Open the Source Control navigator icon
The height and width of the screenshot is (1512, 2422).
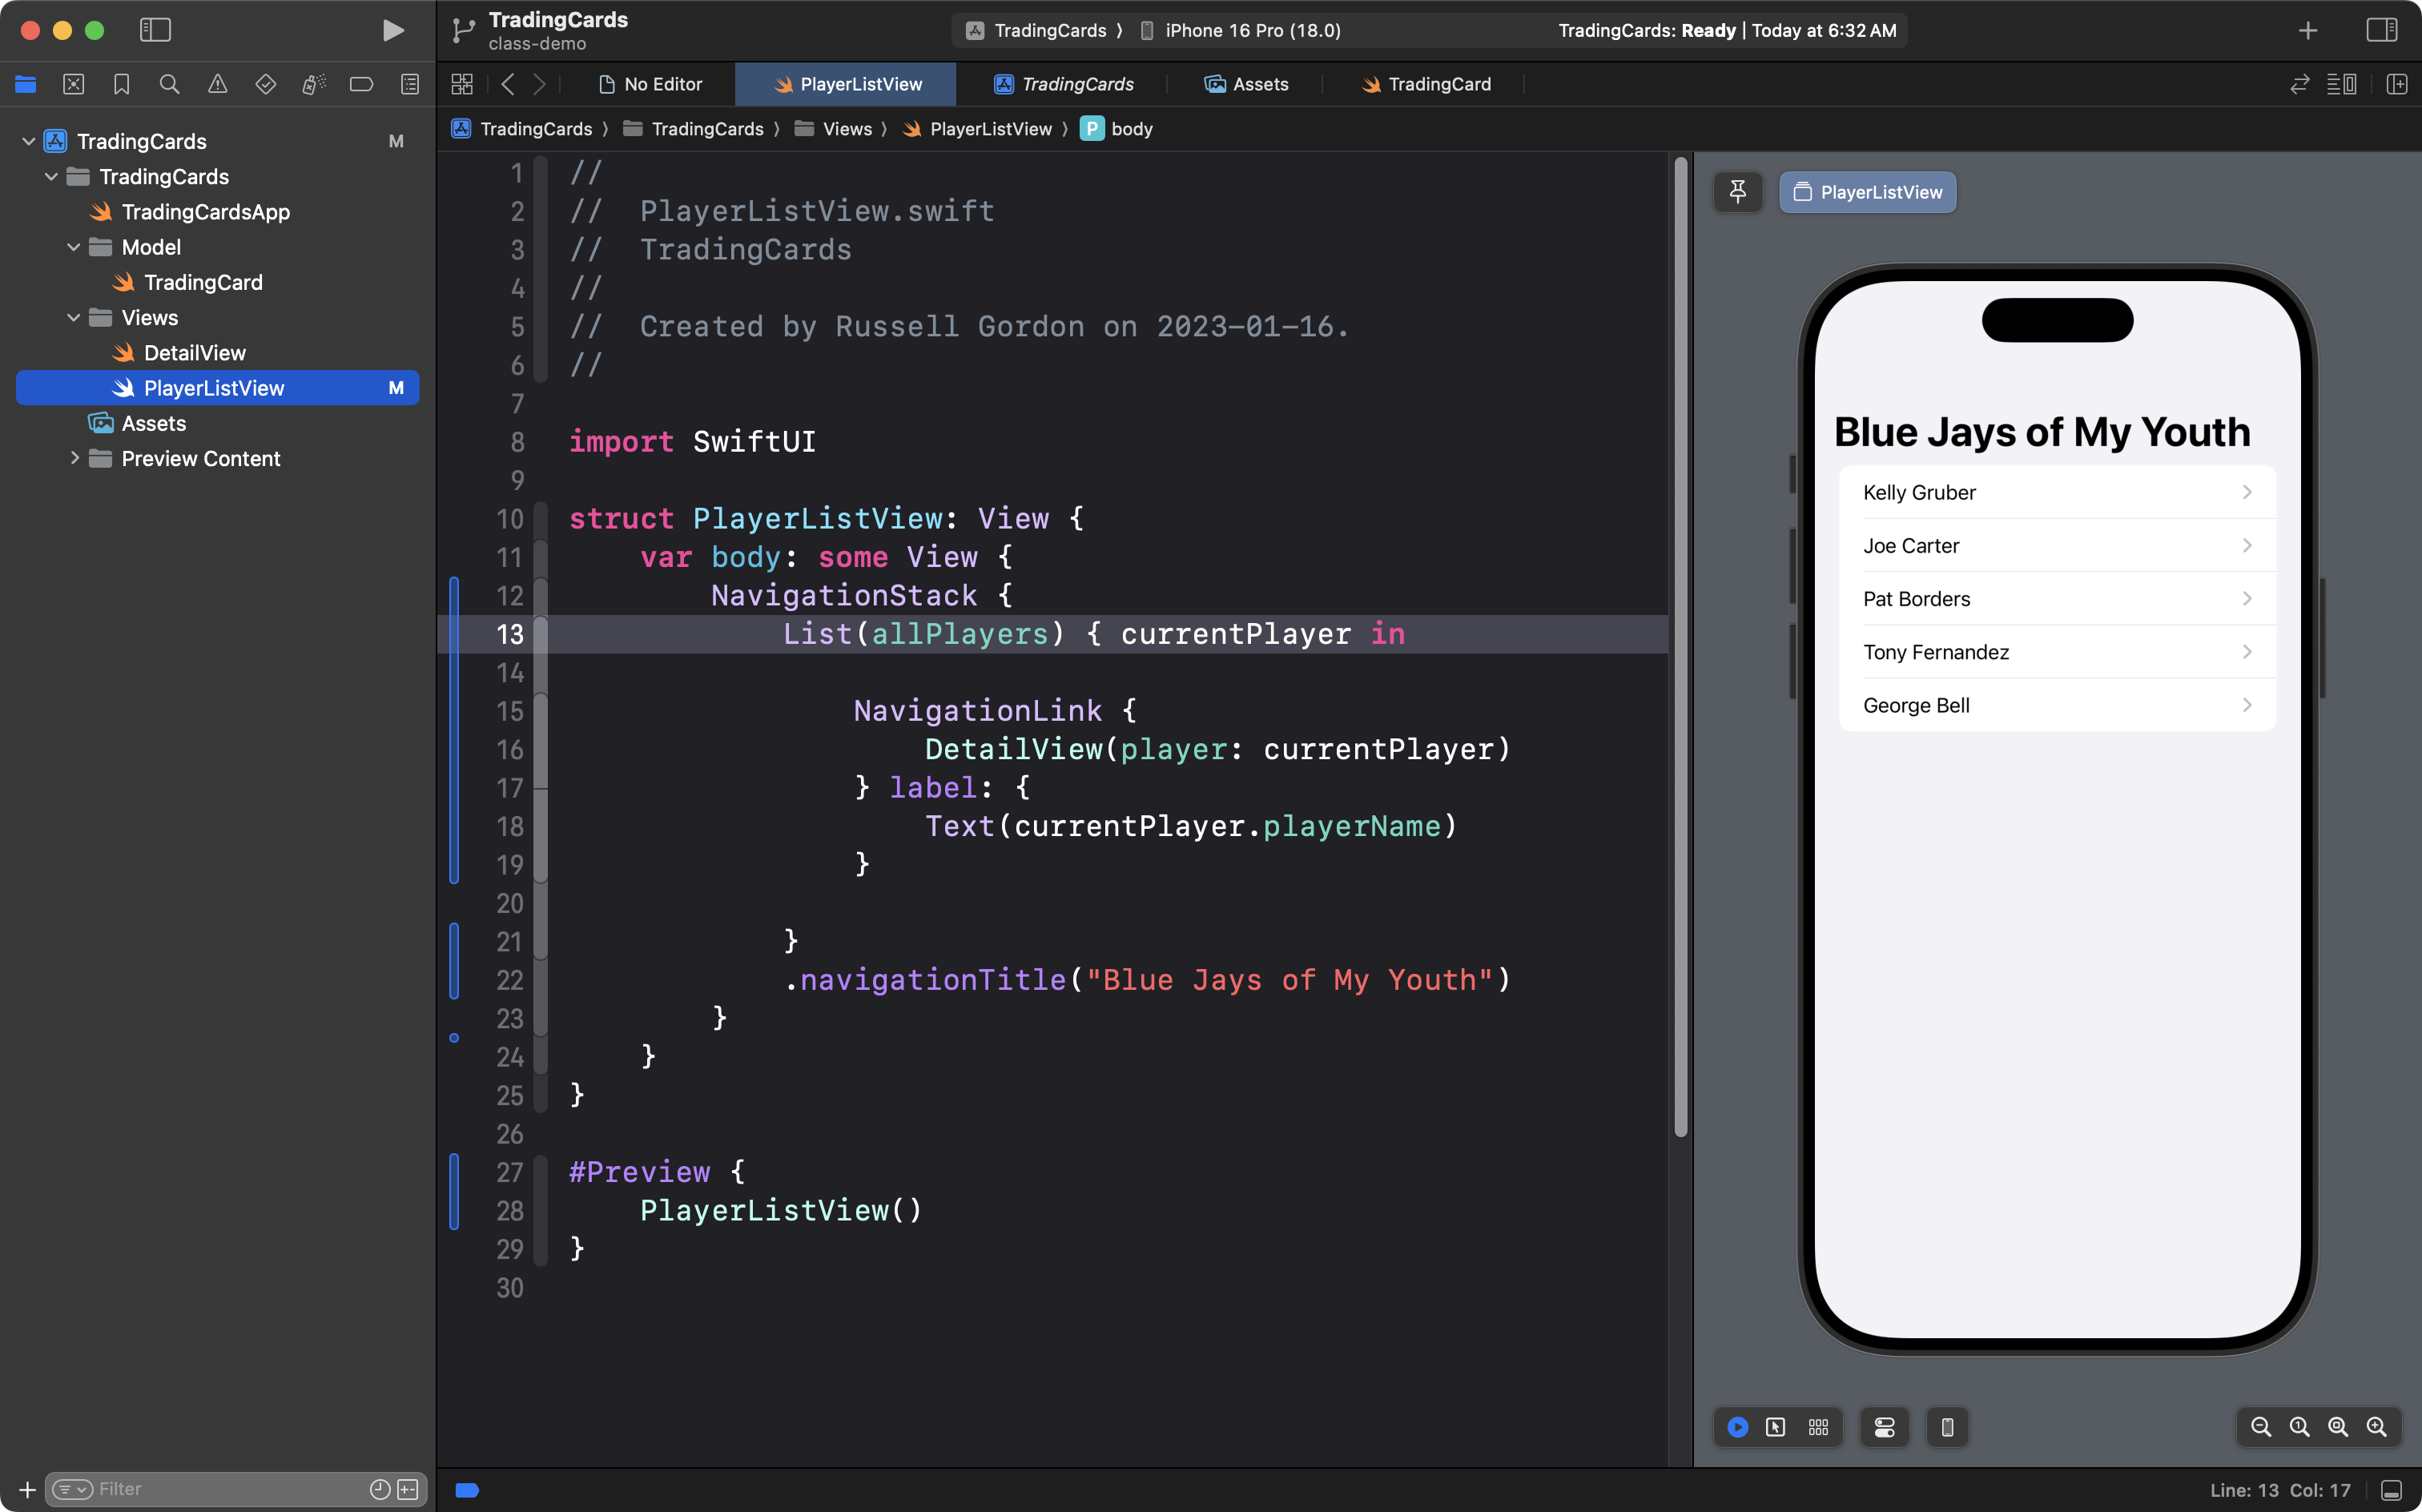coord(73,84)
